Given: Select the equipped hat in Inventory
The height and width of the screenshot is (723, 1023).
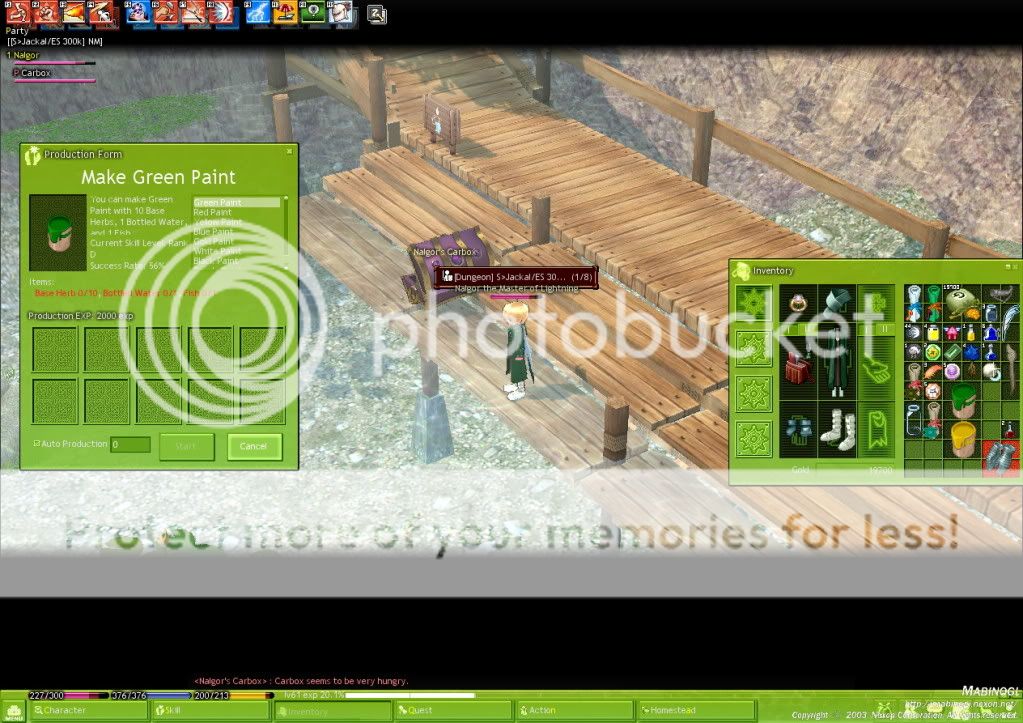Looking at the screenshot, I should [837, 303].
